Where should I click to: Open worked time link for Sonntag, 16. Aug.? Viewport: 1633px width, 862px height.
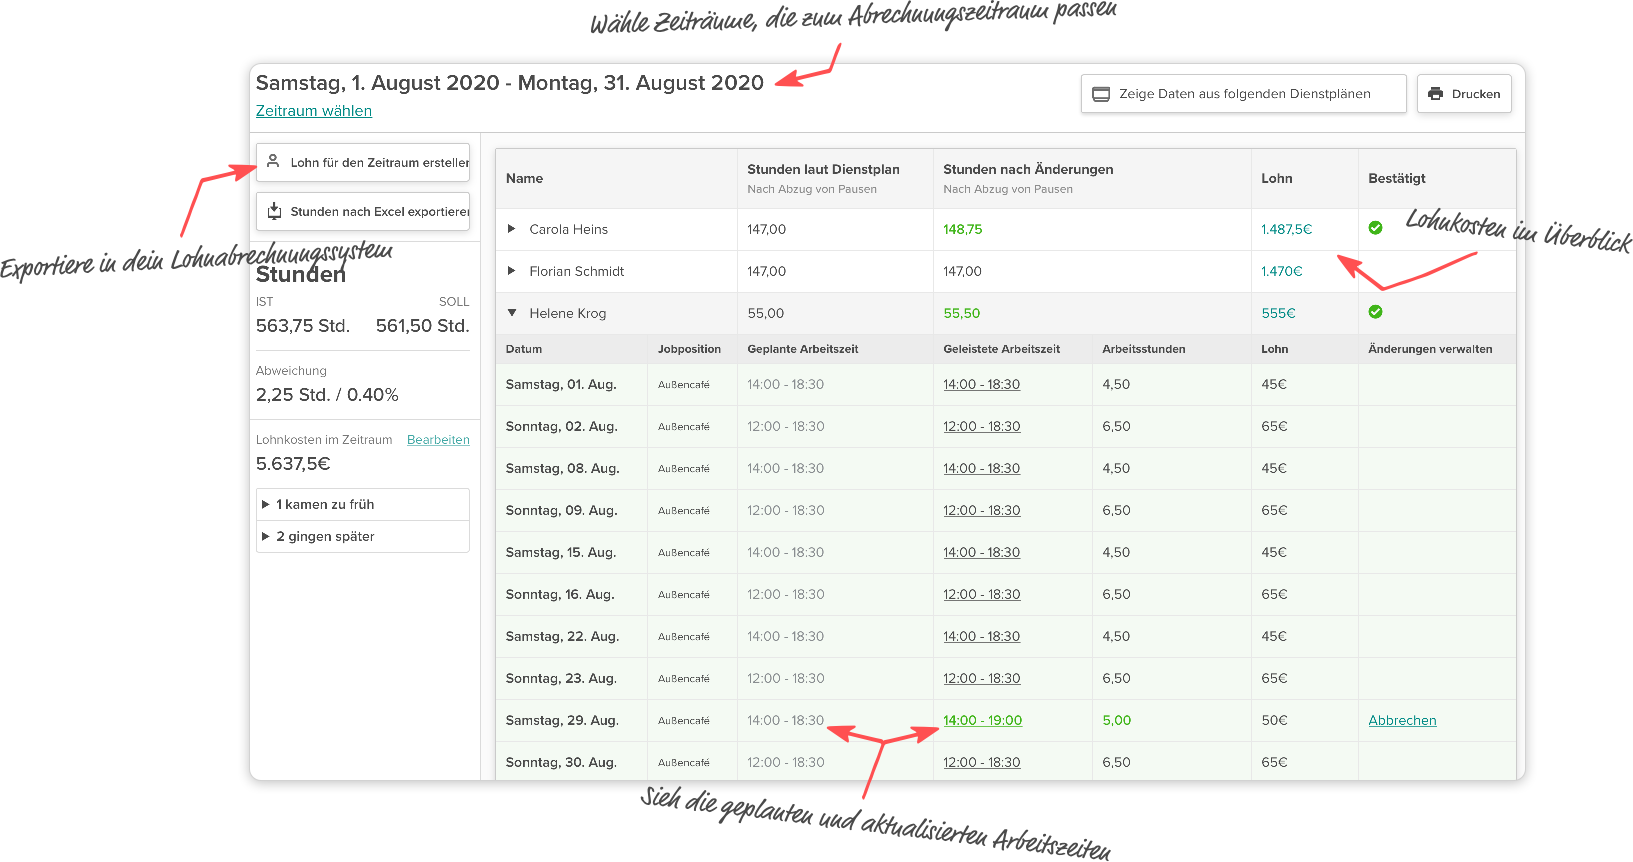click(981, 594)
